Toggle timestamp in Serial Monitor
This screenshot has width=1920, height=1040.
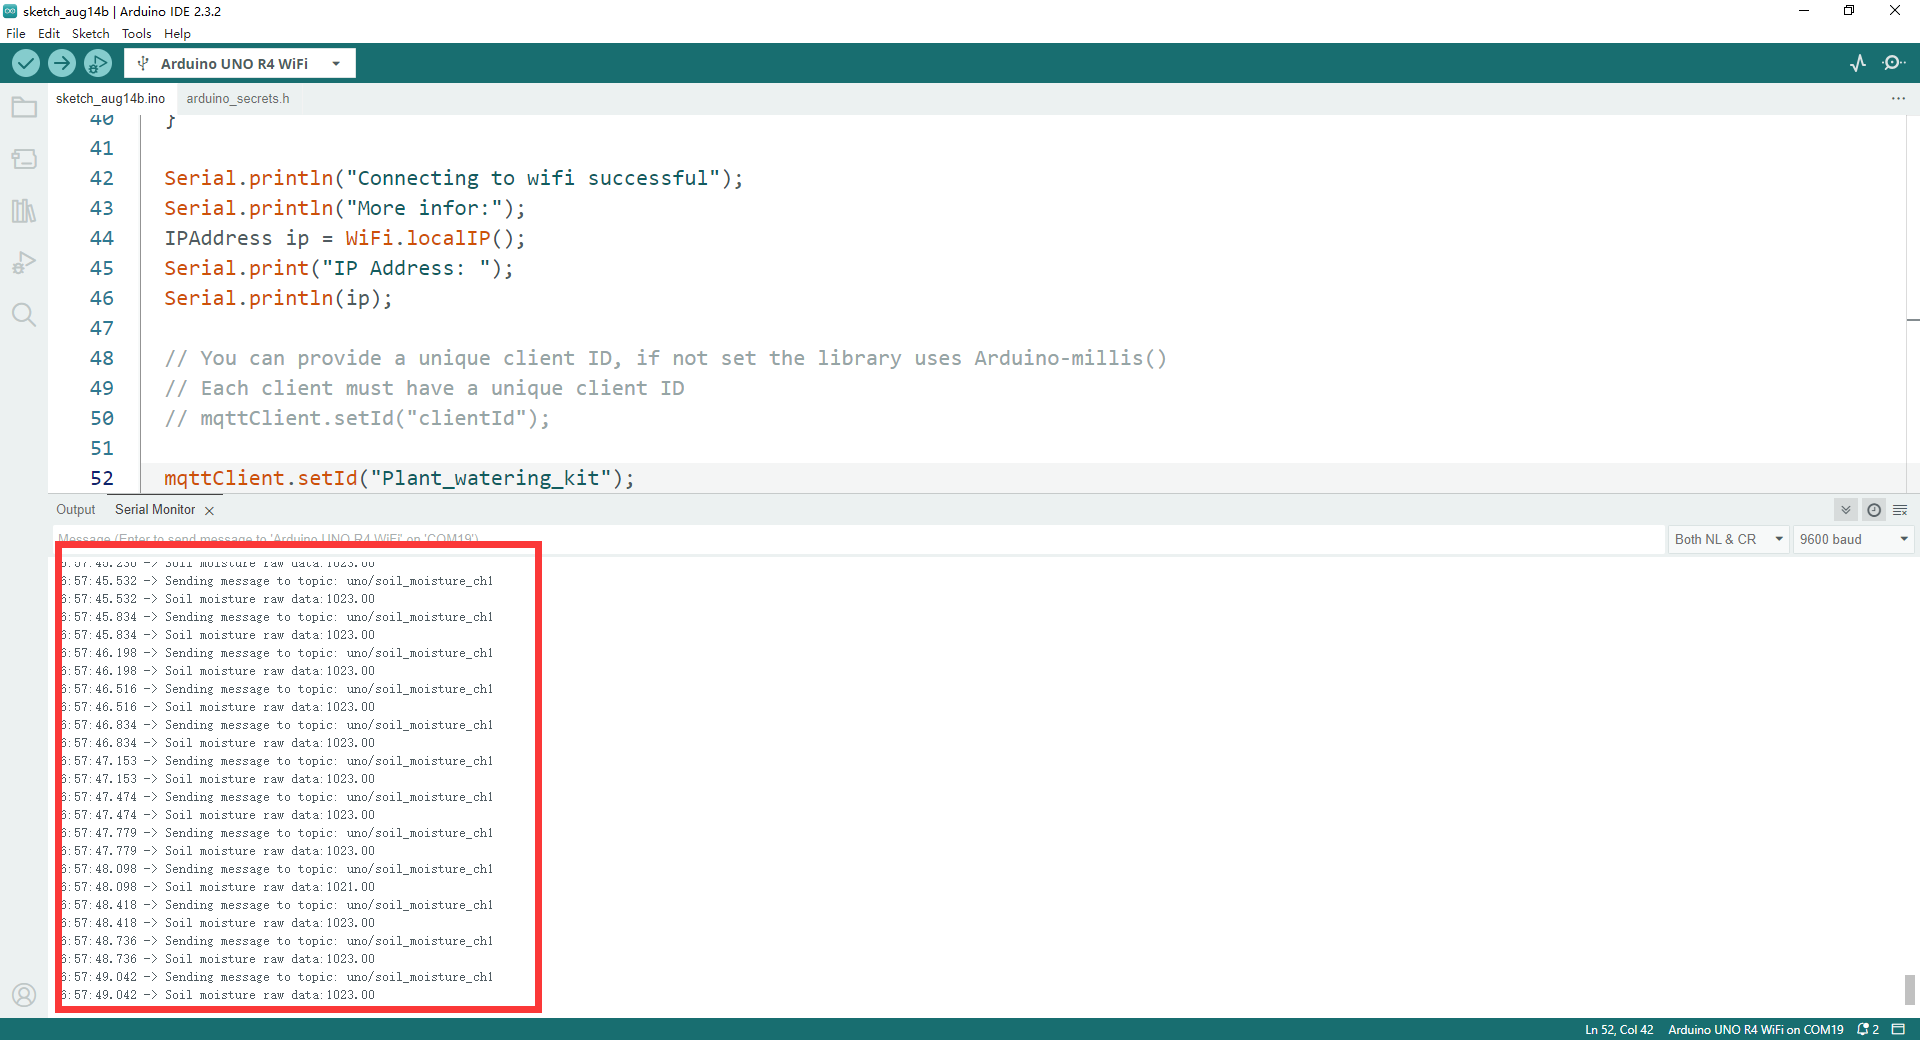coord(1874,510)
